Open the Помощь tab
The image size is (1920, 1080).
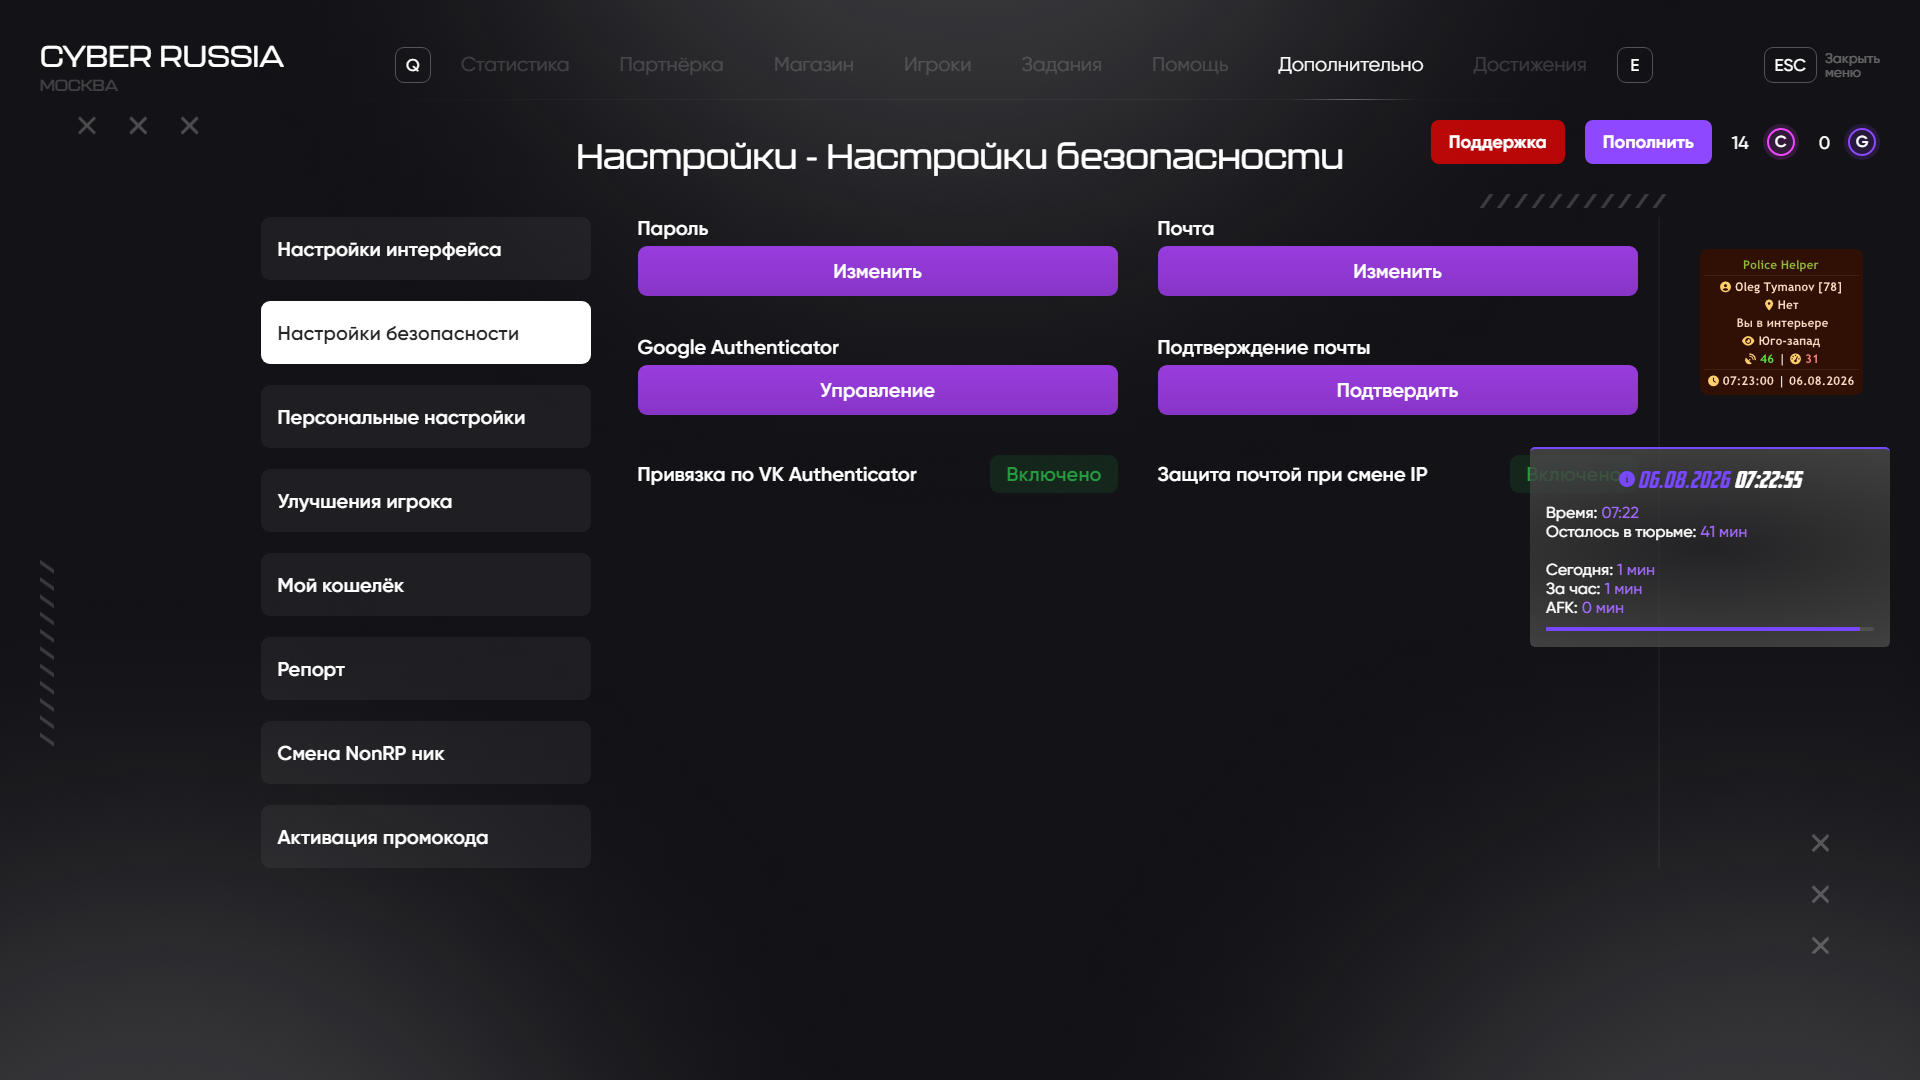click(1190, 65)
